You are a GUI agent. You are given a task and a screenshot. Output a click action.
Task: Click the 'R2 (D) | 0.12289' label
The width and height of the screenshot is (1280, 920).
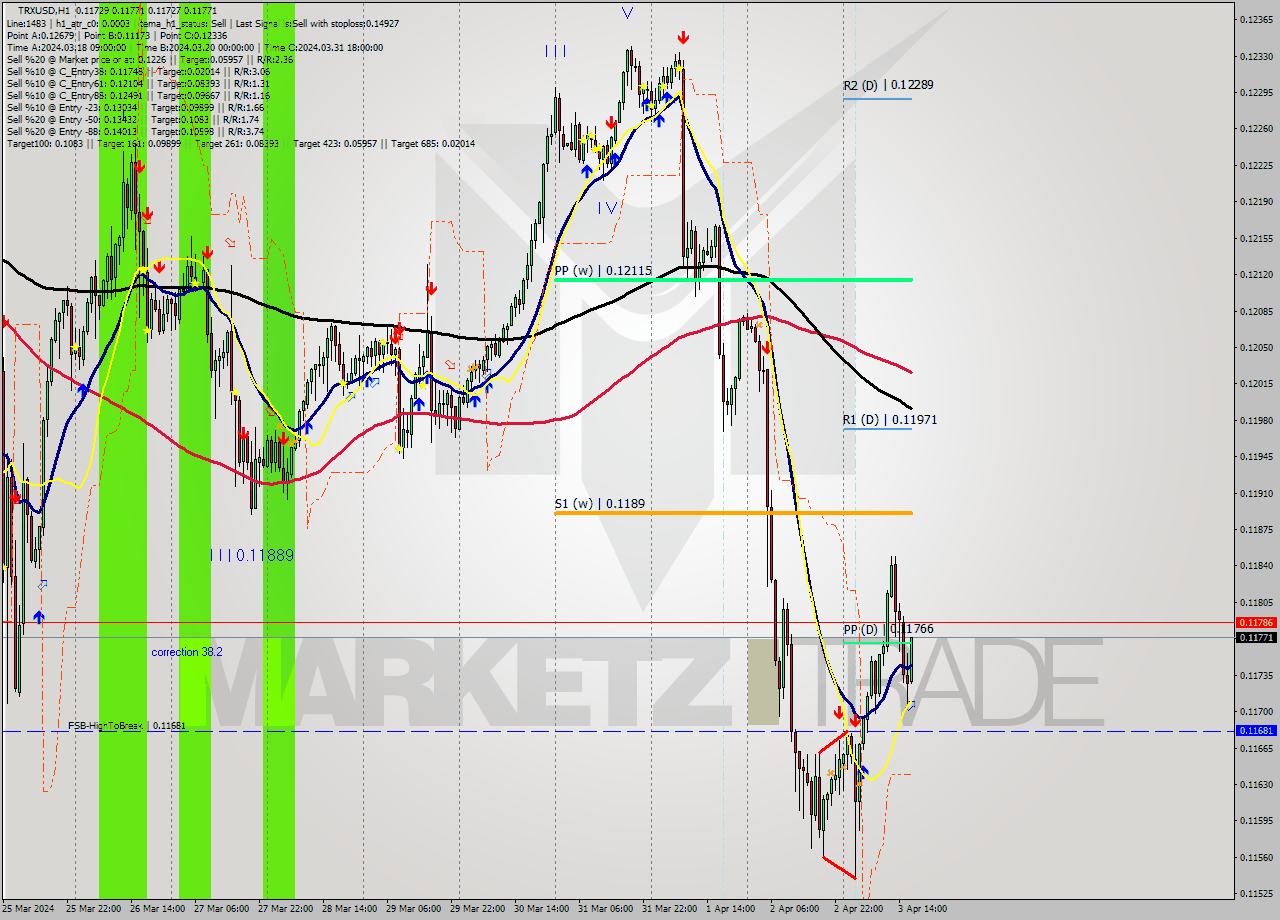point(888,85)
